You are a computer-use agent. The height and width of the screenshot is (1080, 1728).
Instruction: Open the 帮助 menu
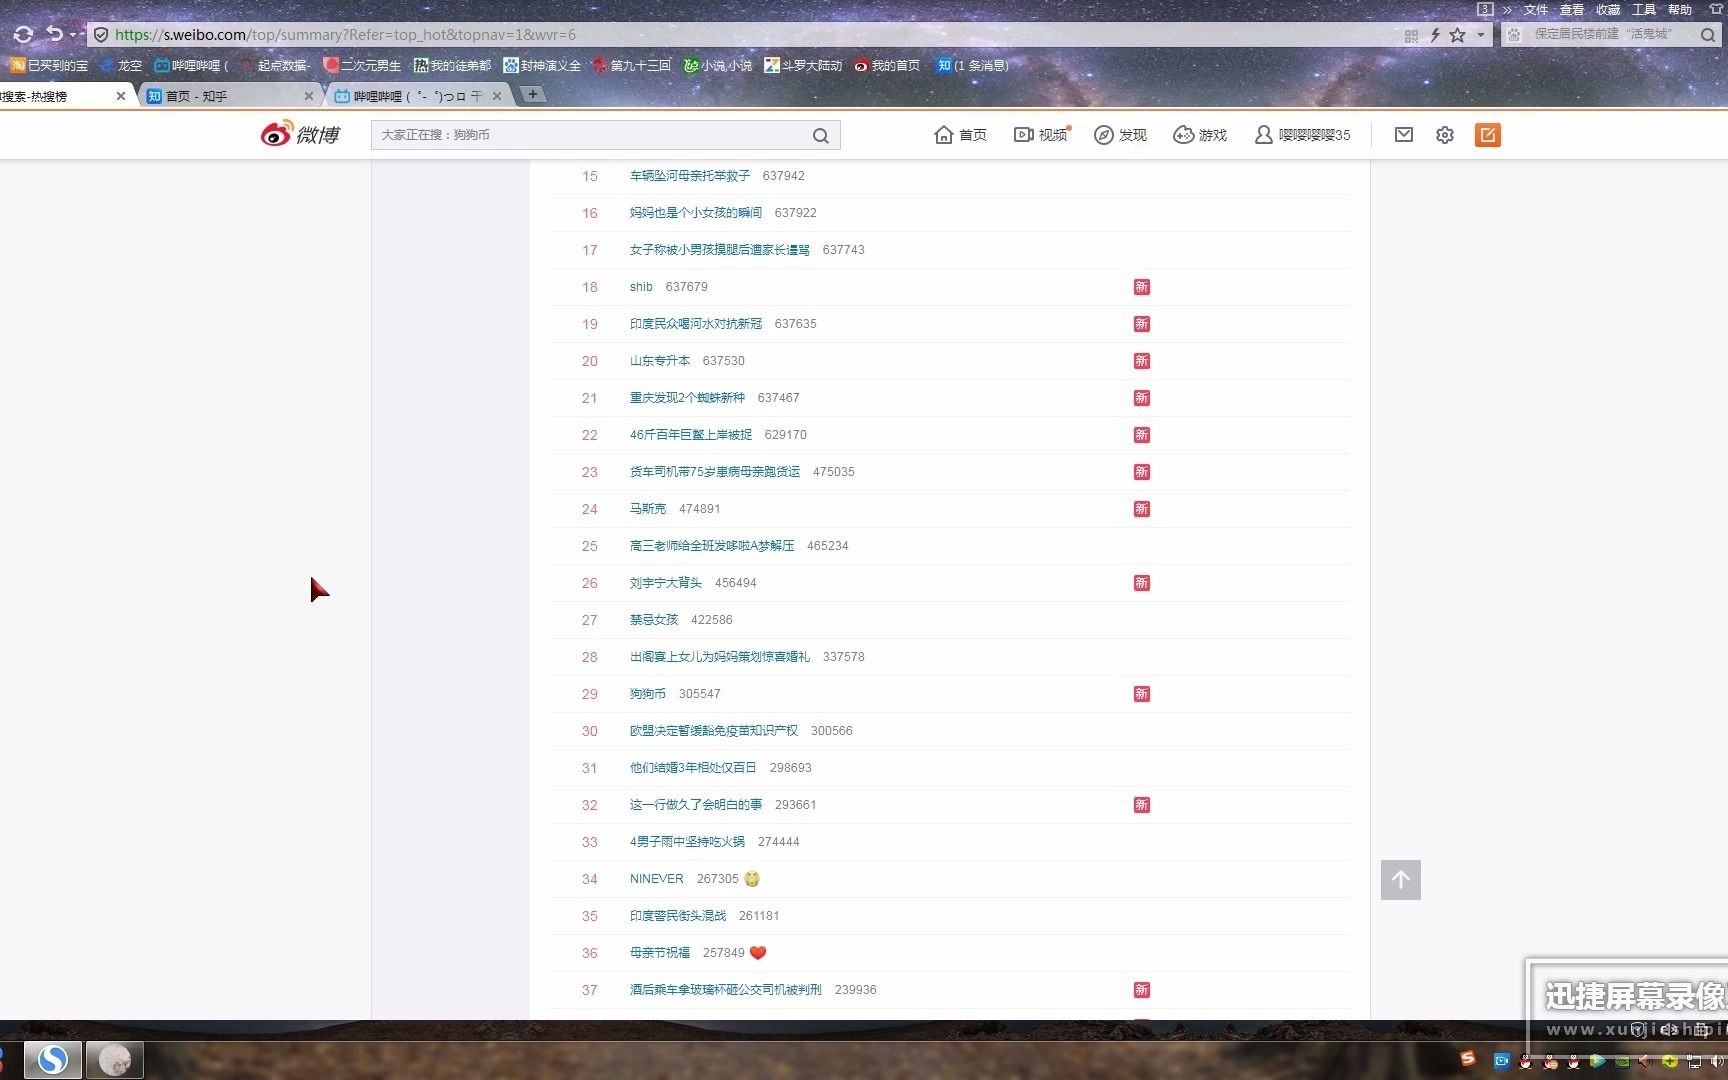click(1680, 10)
